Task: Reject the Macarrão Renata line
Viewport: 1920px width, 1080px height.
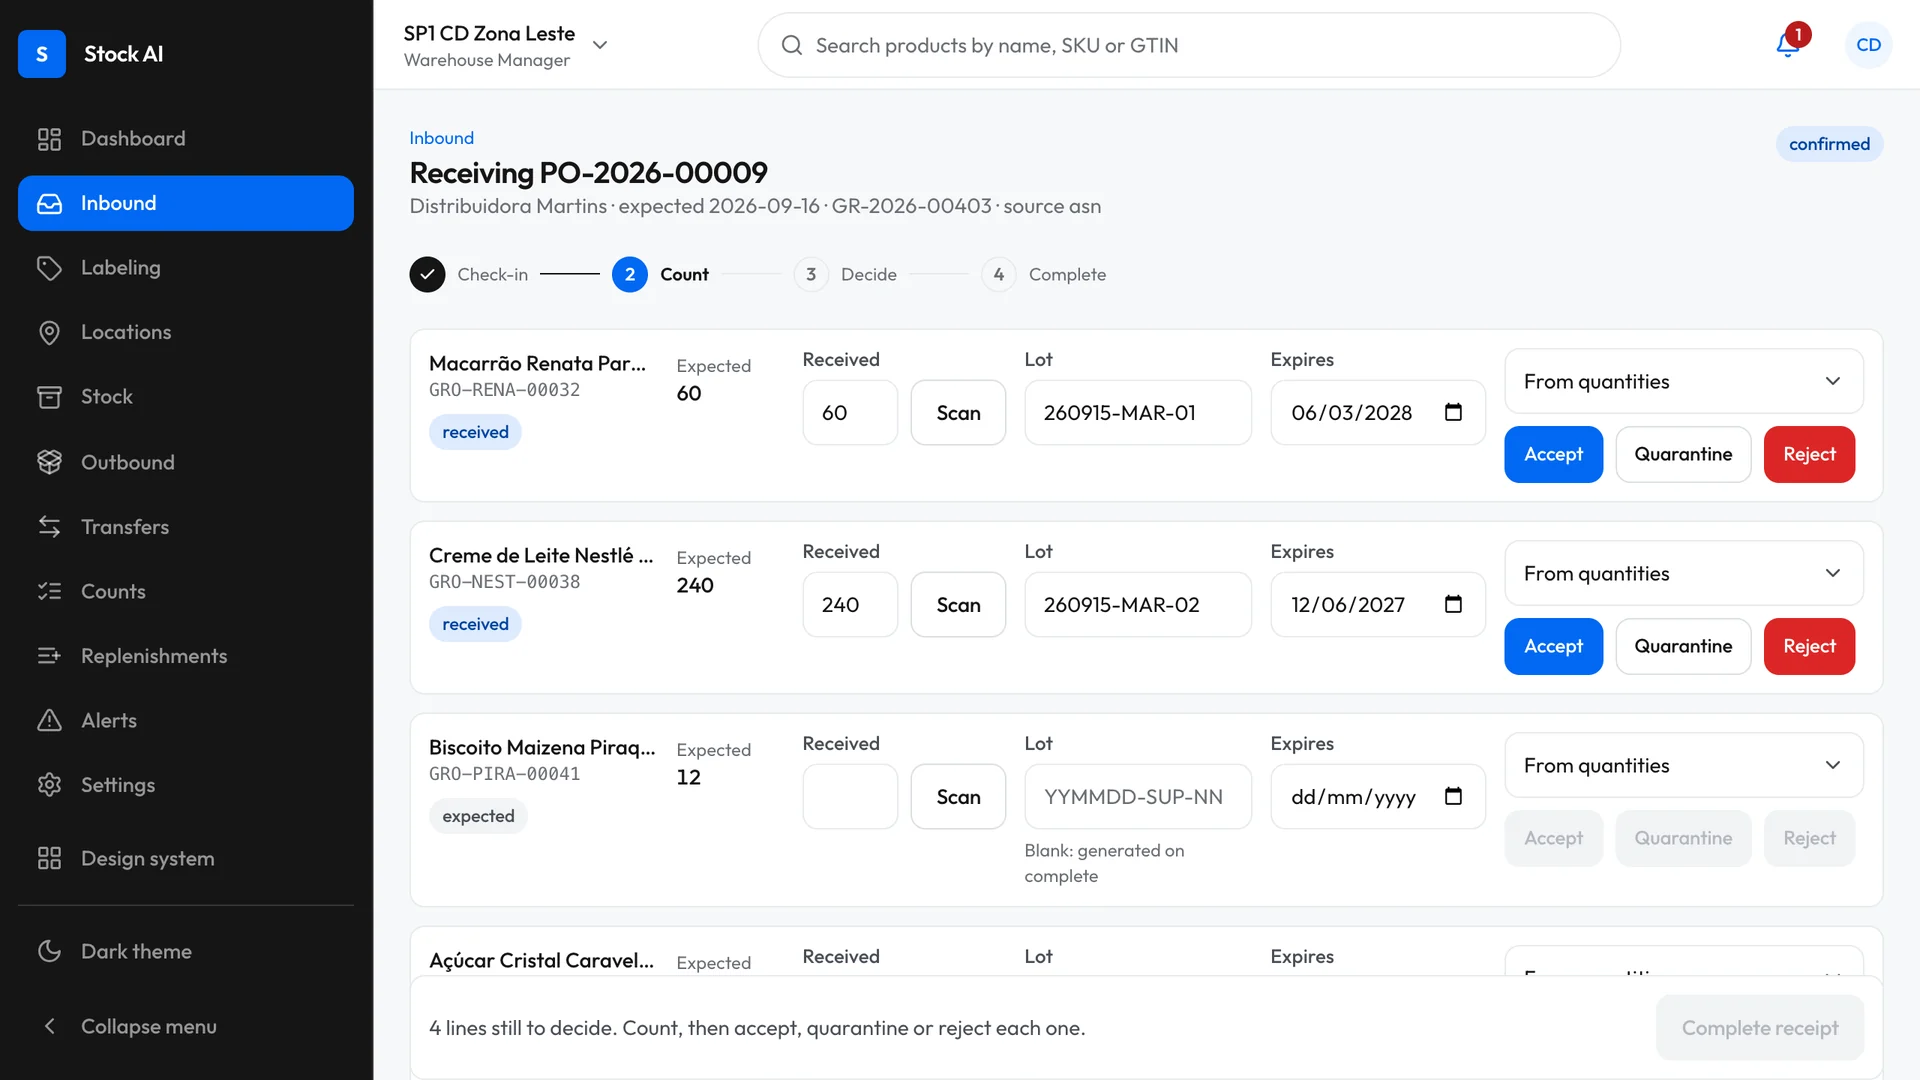Action: click(1809, 454)
